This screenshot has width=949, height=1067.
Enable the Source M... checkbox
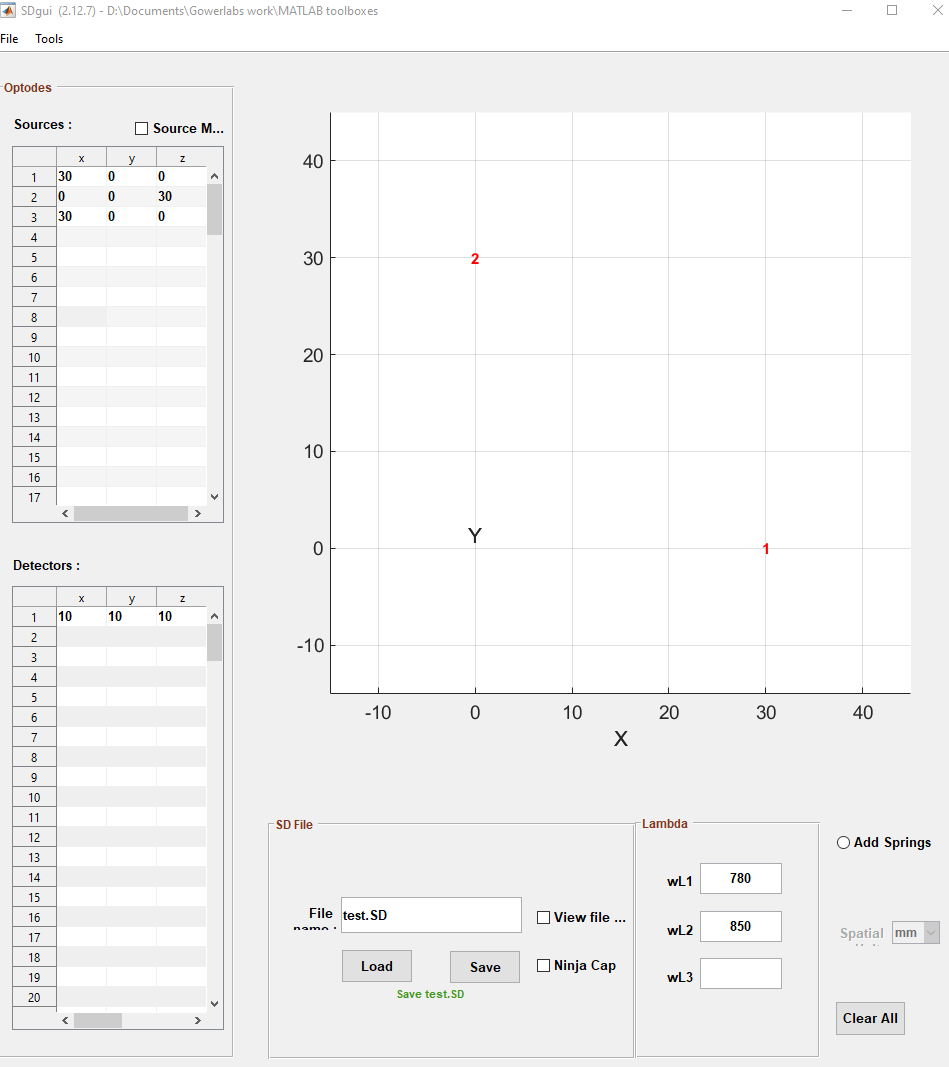tap(141, 129)
